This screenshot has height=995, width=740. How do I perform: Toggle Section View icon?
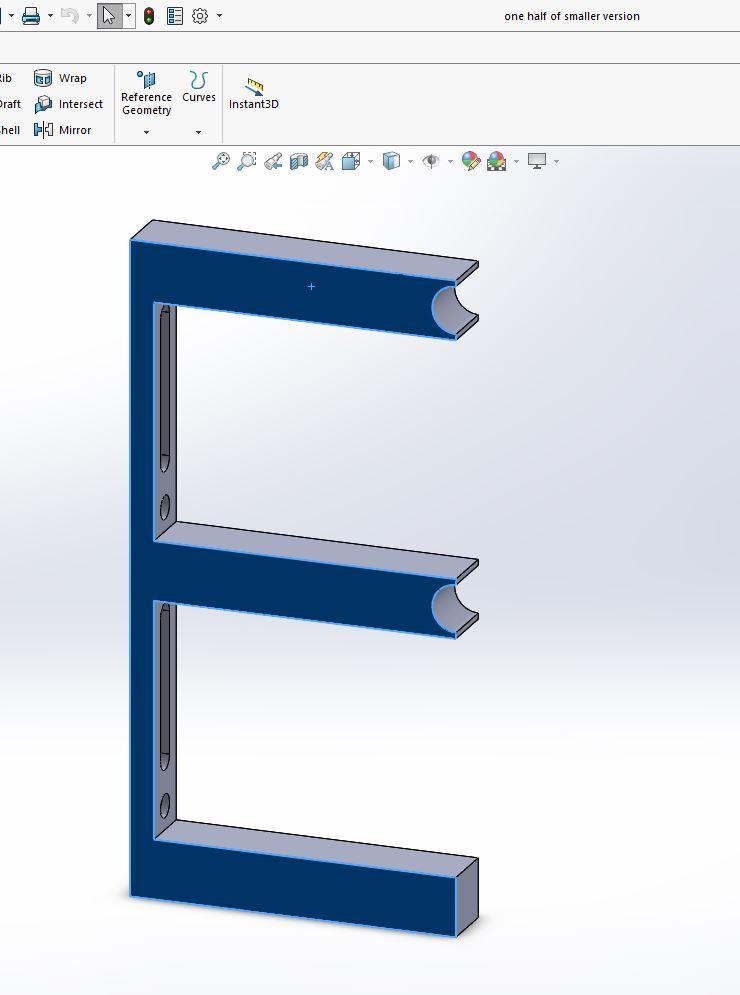[298, 162]
